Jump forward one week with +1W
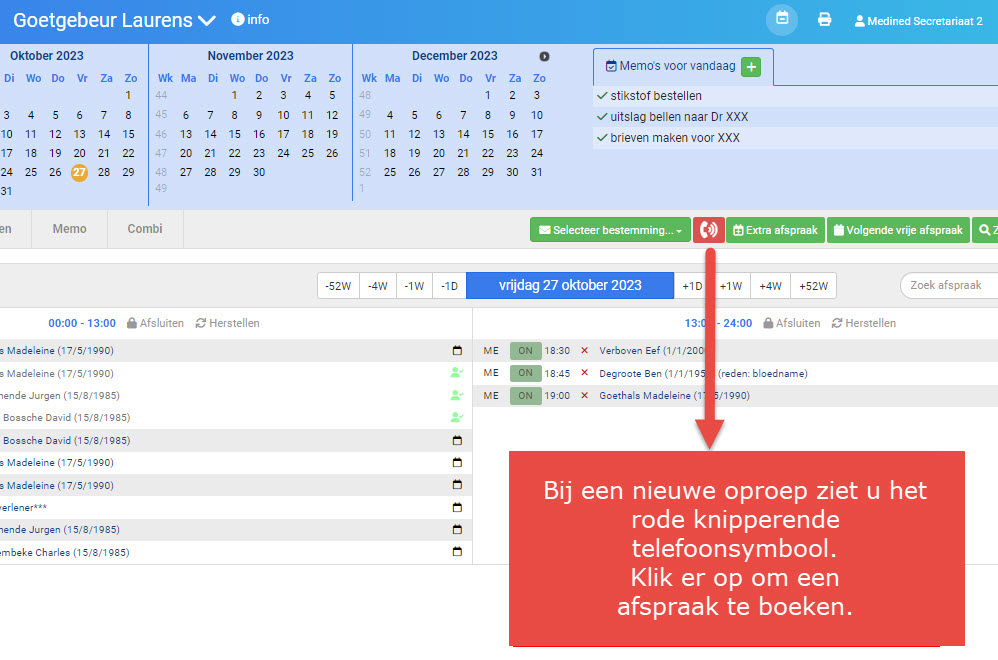Screen dimensions: 998x660 click(x=731, y=286)
